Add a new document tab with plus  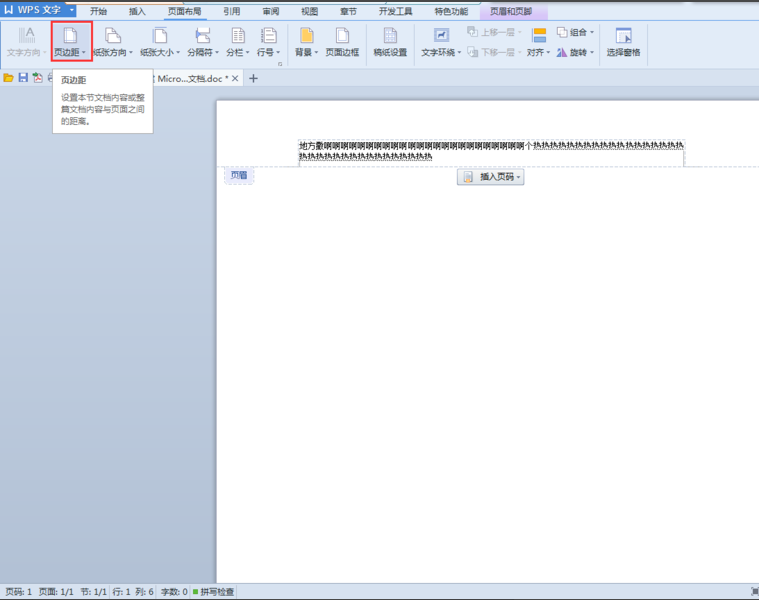coord(253,78)
